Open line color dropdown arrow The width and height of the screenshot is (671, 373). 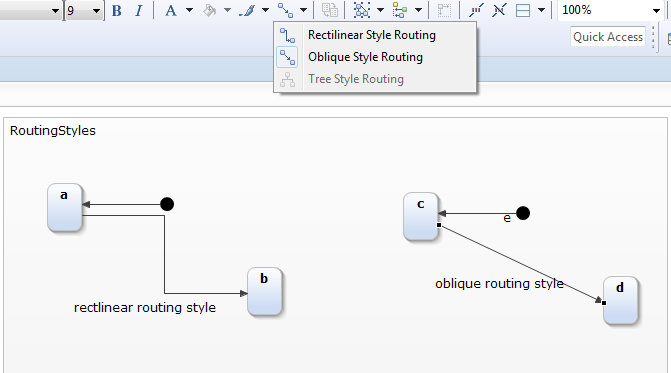(x=265, y=10)
